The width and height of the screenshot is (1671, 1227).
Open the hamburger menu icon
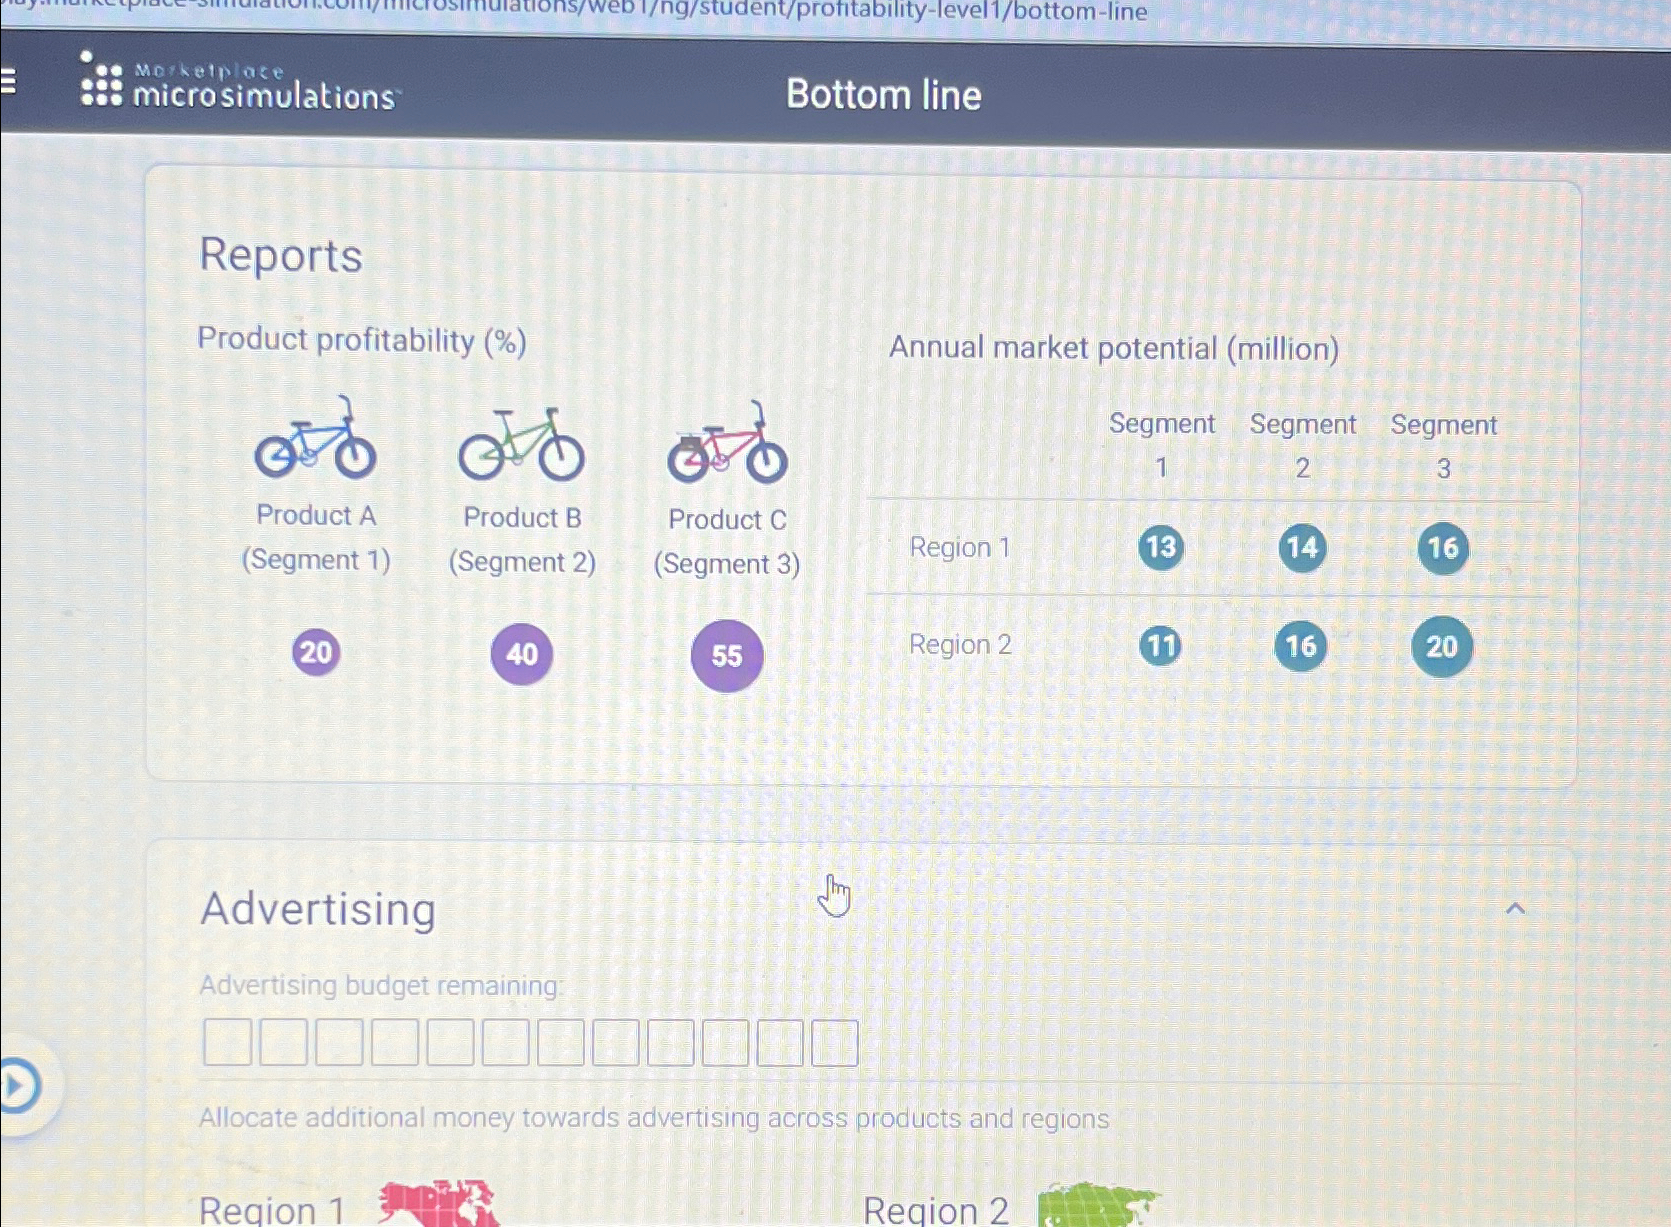(x=7, y=80)
